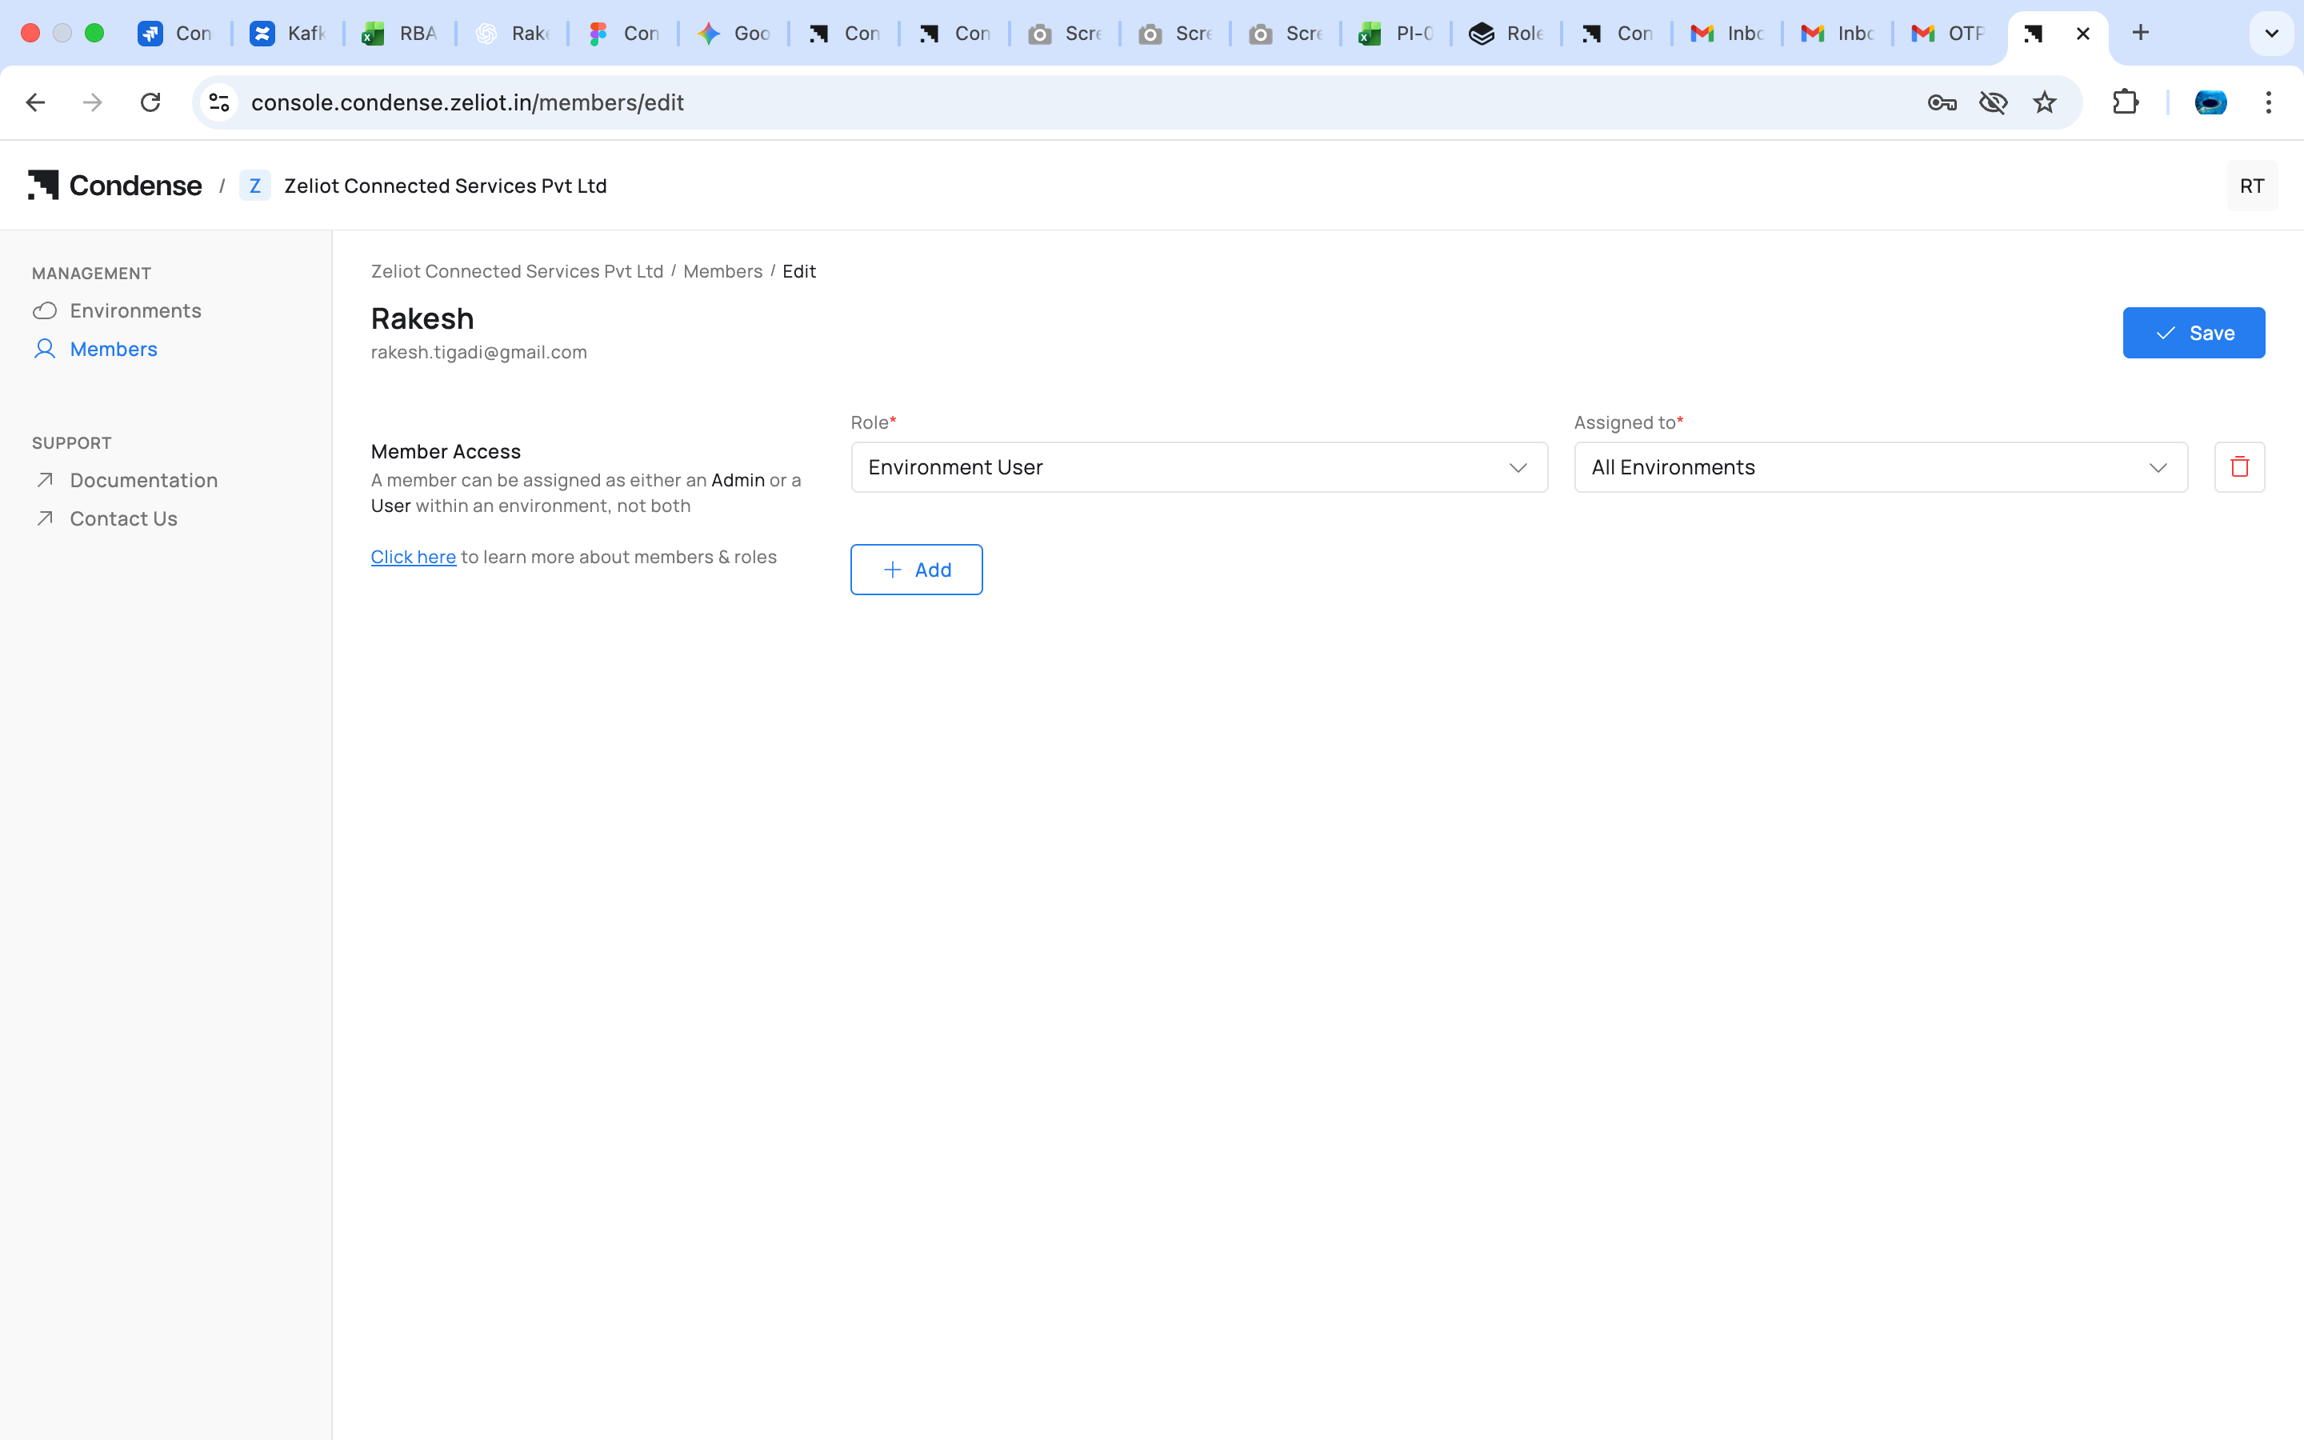Save the member changes
The image size is (2304, 1440).
tap(2193, 333)
